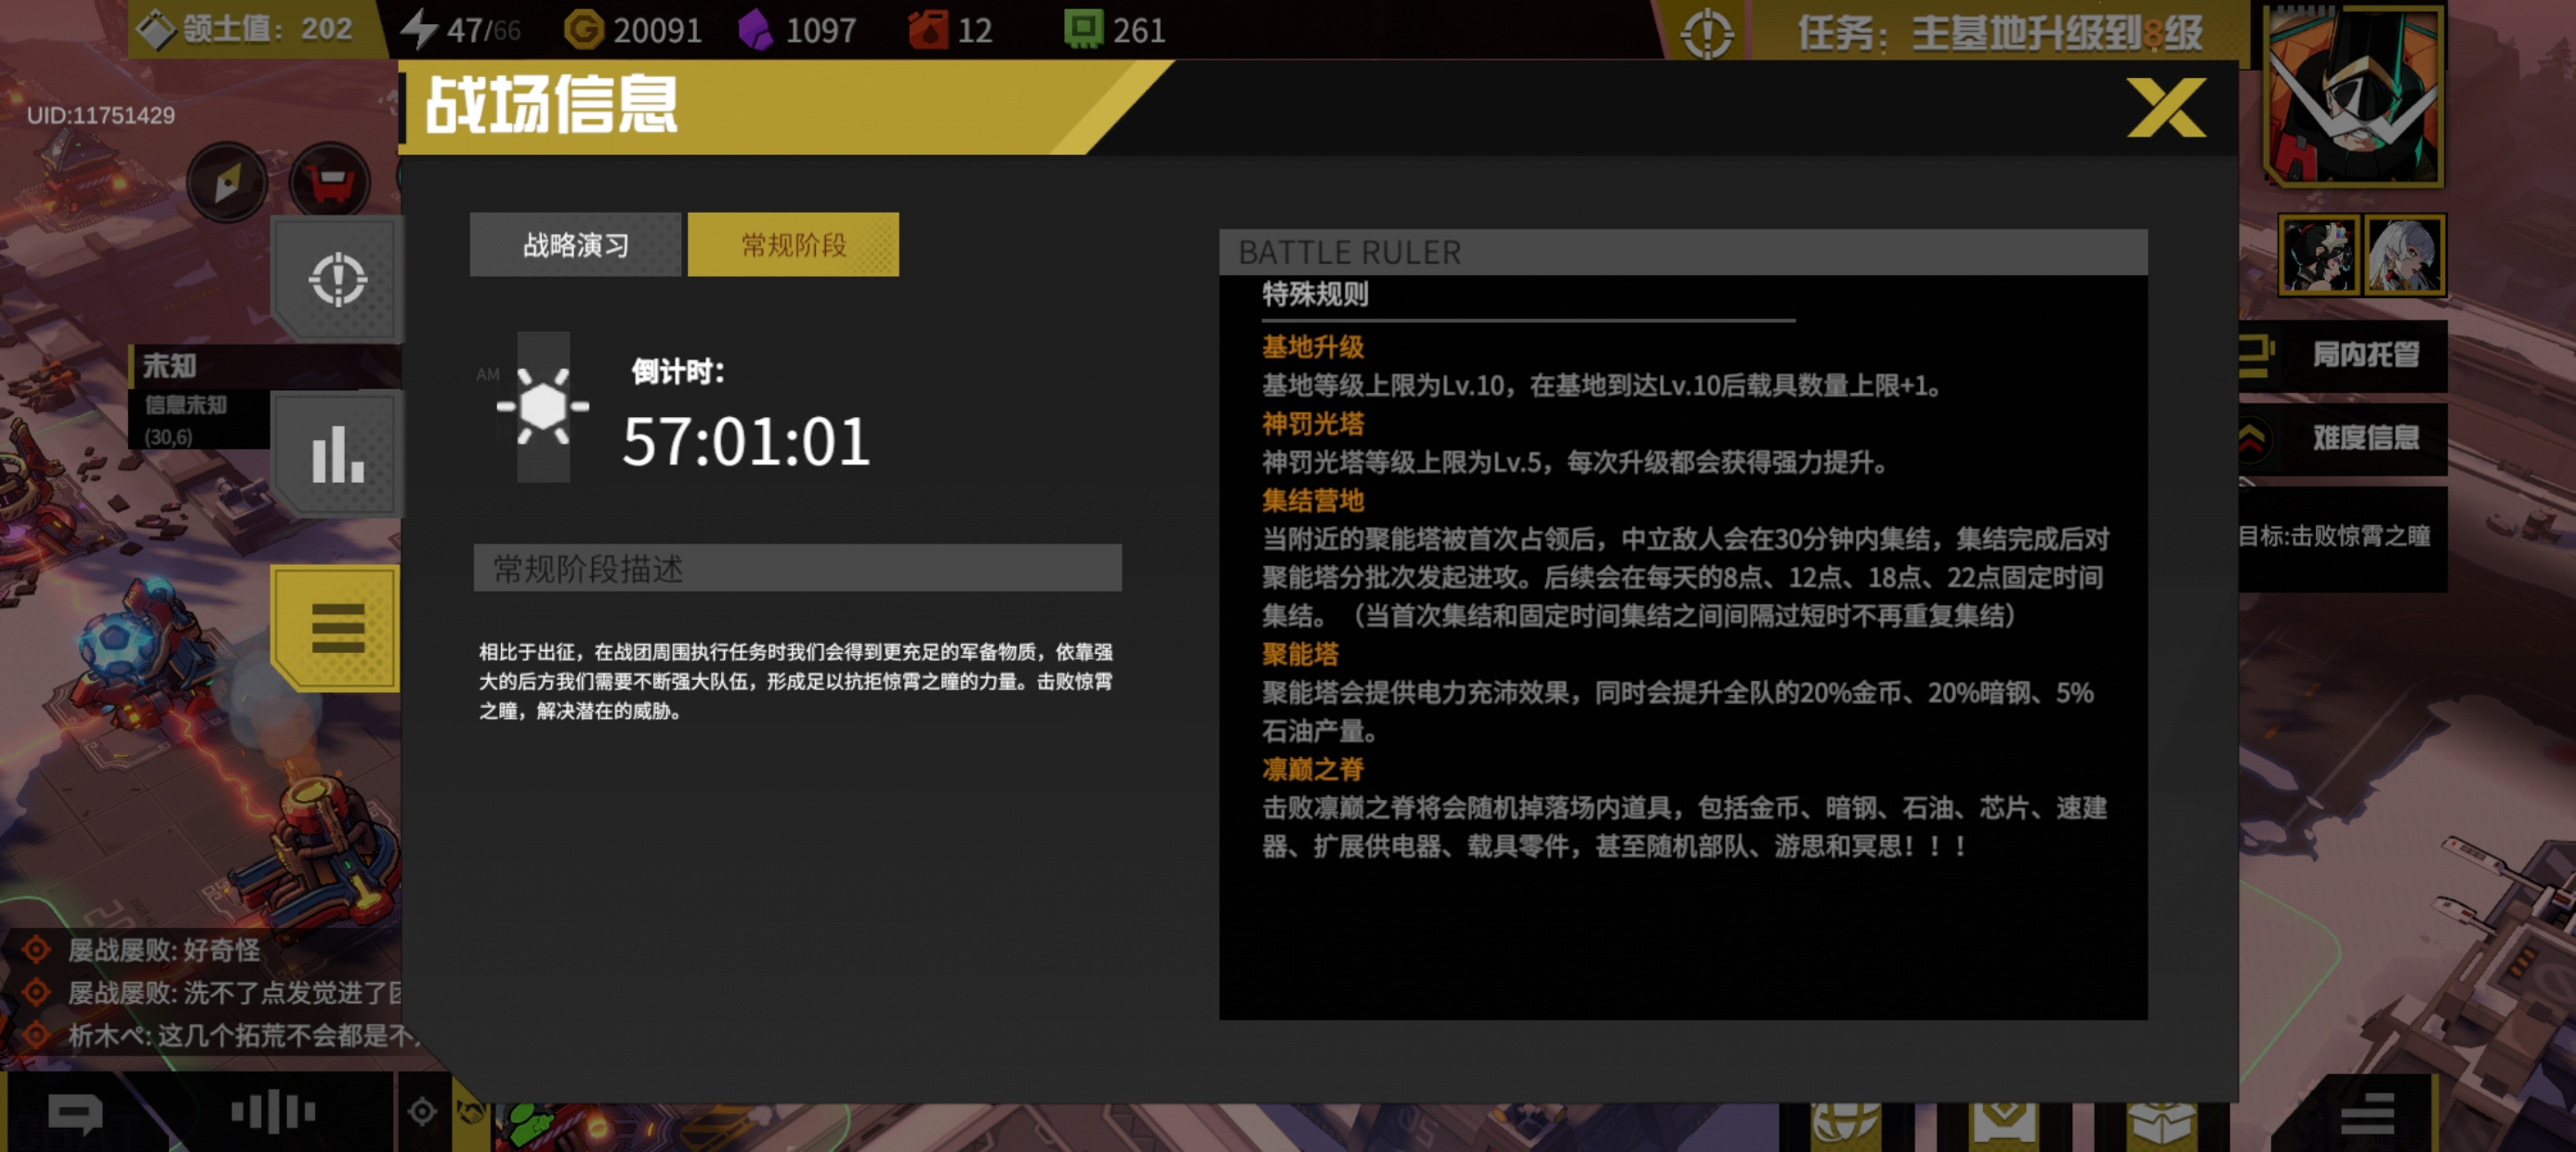Click the green chip 261 resource
Viewport: 2576px width, 1152px height.
tap(1115, 29)
